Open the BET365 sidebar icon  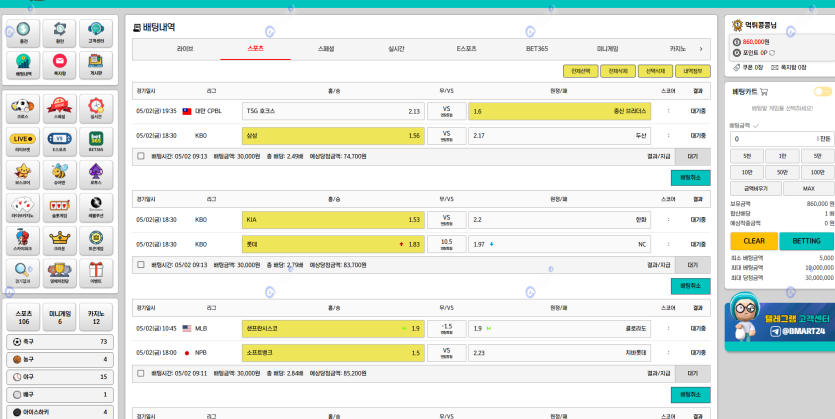tap(96, 141)
